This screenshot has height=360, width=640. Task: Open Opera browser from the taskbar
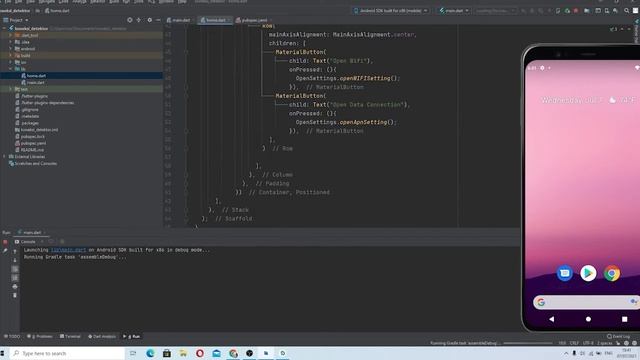click(x=200, y=353)
